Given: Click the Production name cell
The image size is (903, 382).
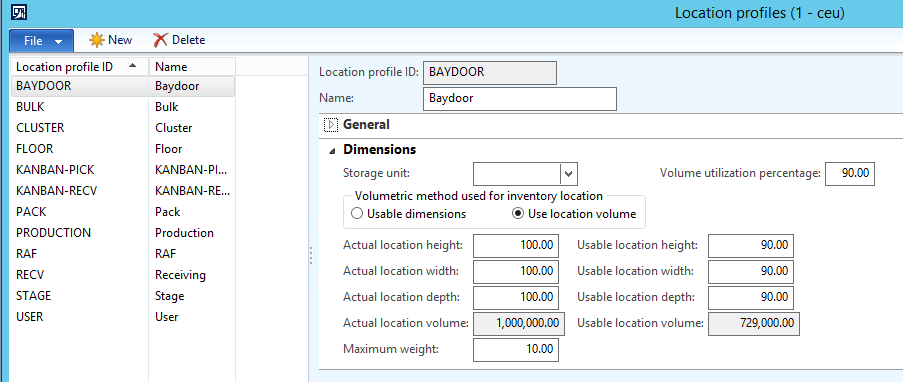Looking at the screenshot, I should (192, 233).
